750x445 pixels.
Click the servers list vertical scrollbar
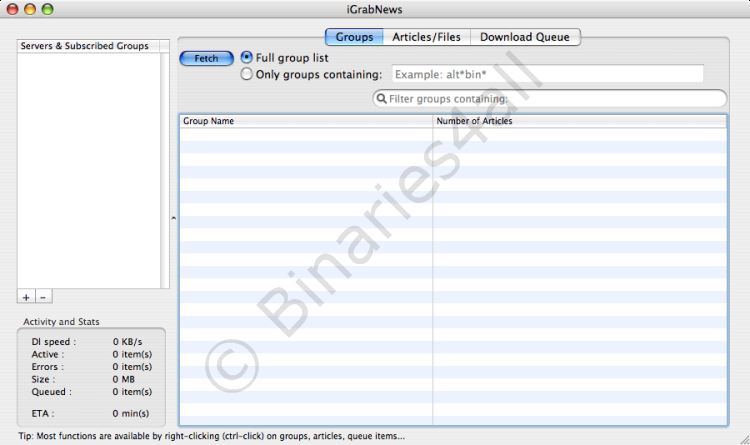coord(165,170)
